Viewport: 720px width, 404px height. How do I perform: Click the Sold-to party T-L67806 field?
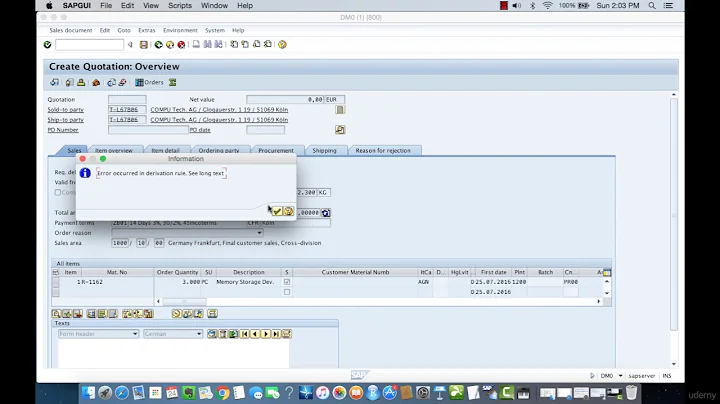127,110
